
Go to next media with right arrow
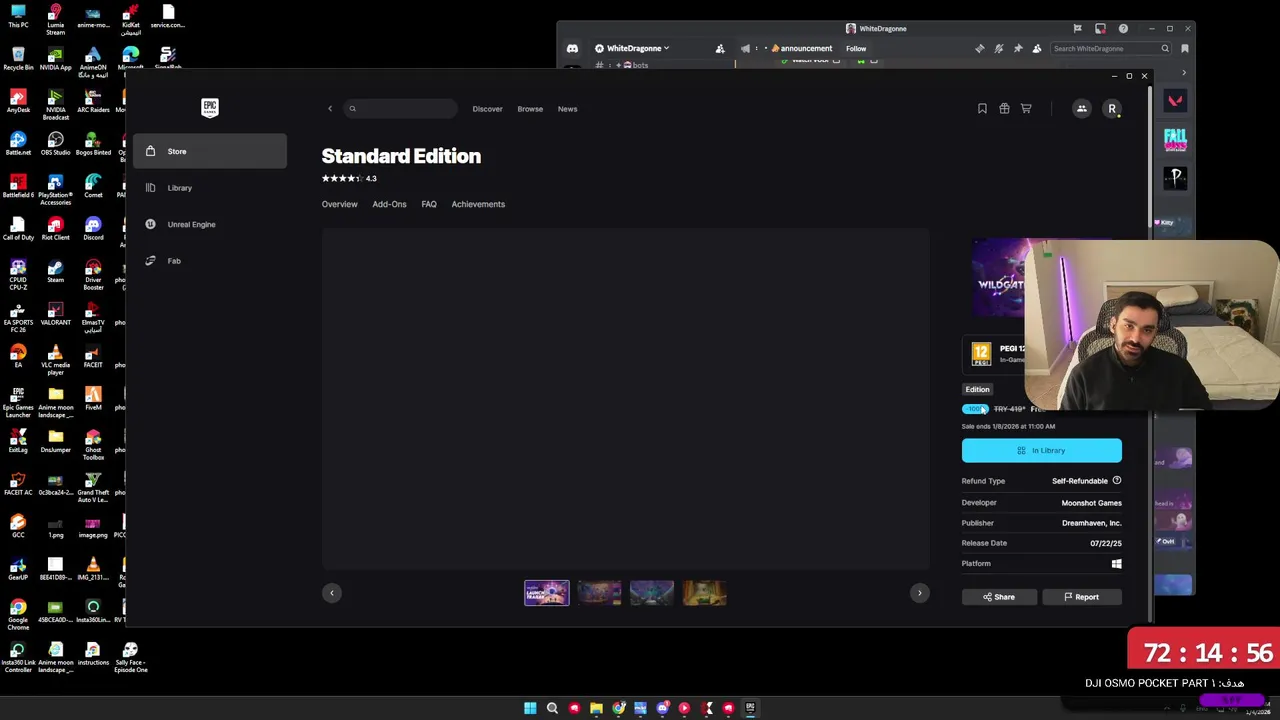point(920,593)
